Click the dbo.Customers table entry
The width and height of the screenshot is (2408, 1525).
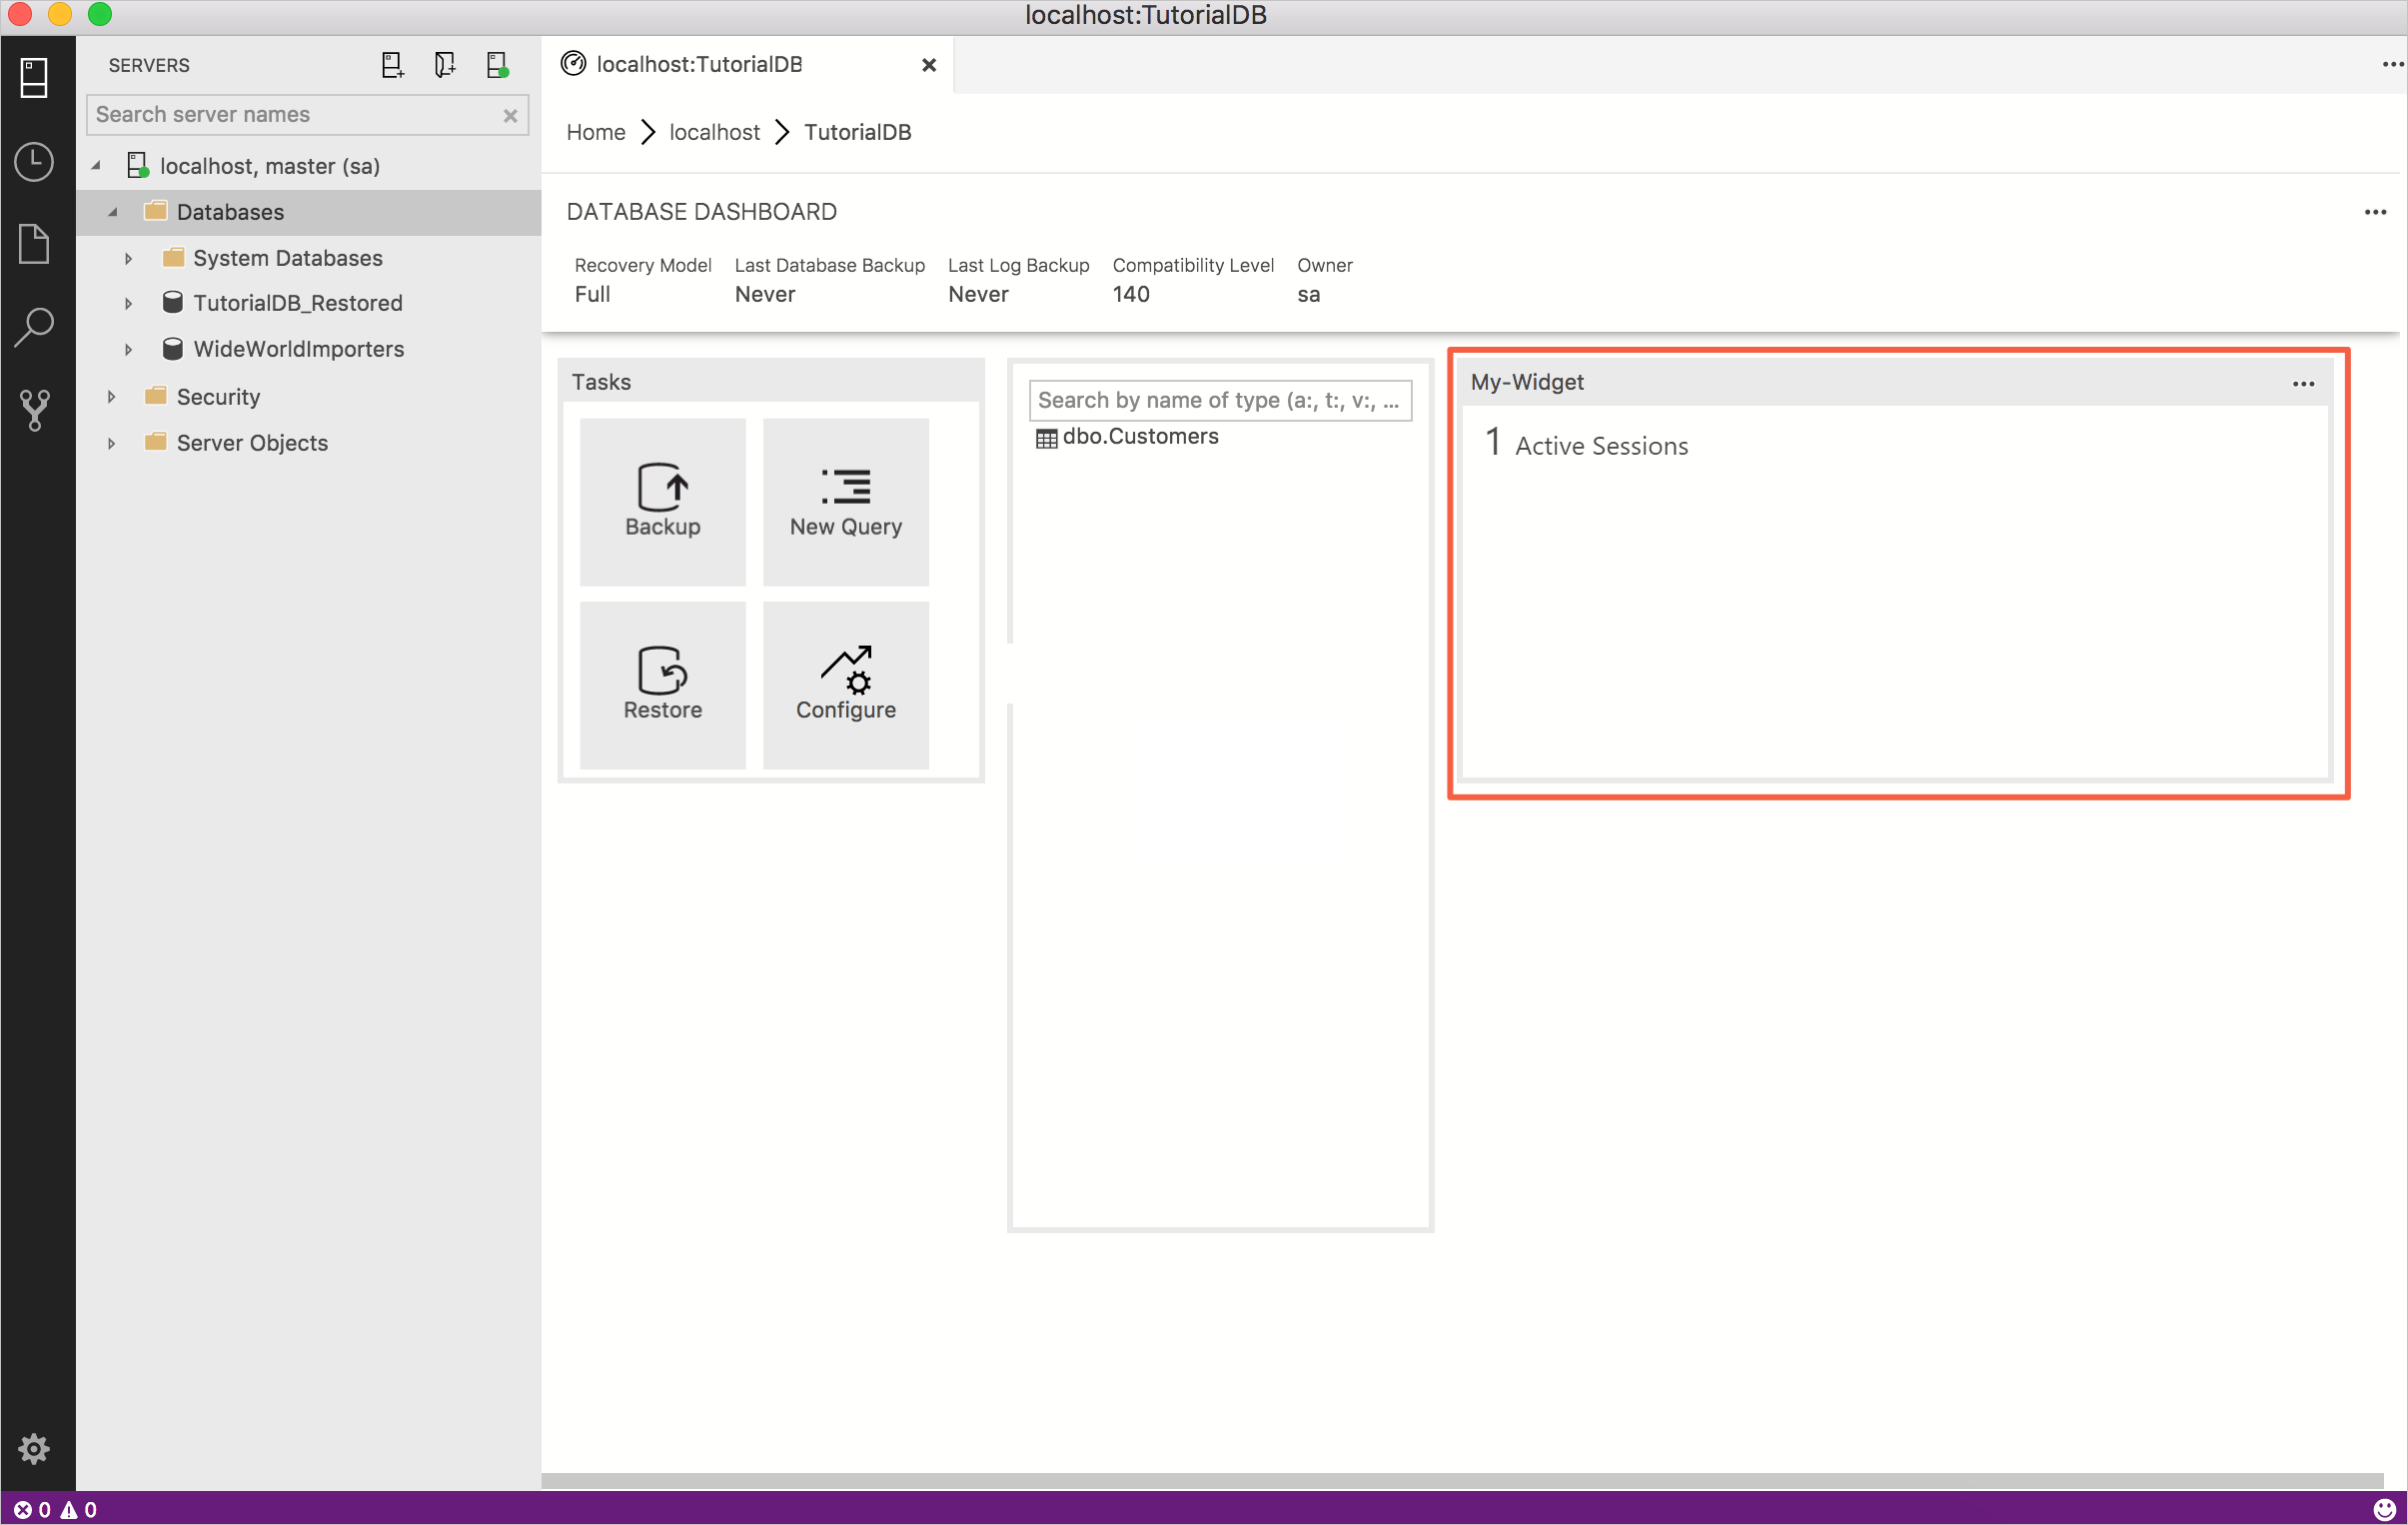tap(1141, 435)
